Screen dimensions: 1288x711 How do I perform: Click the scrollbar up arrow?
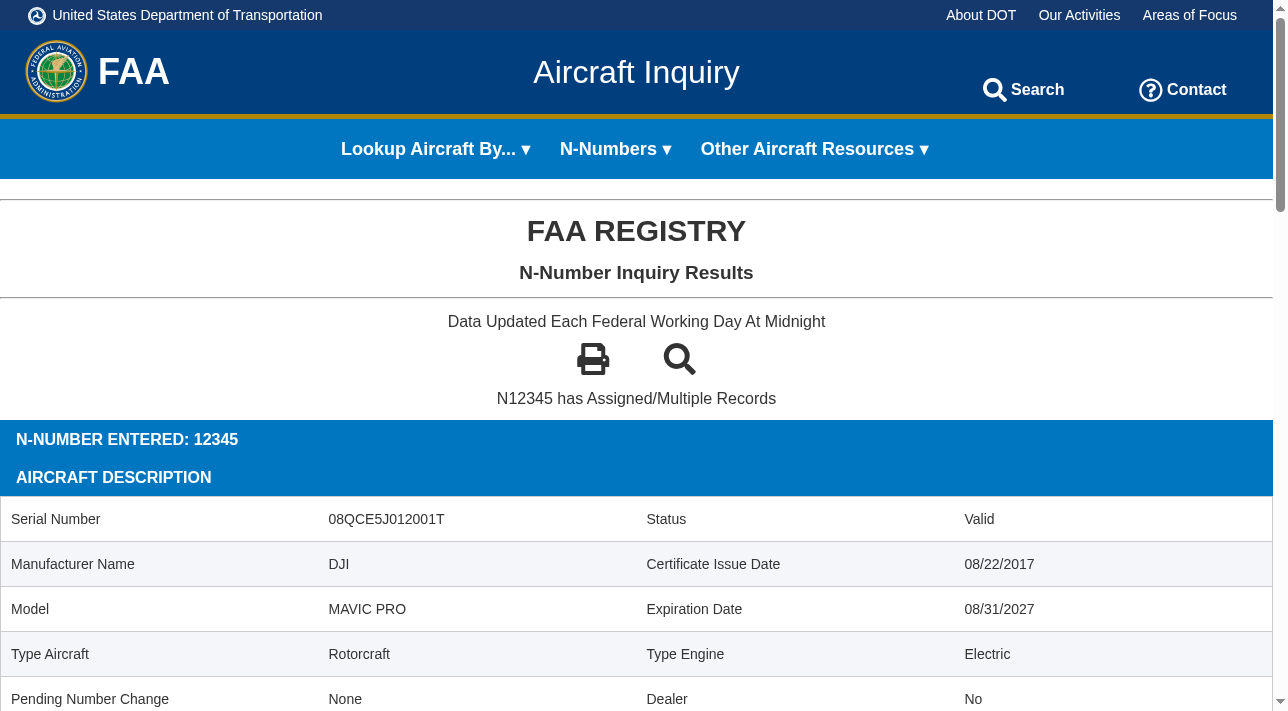1280,7
